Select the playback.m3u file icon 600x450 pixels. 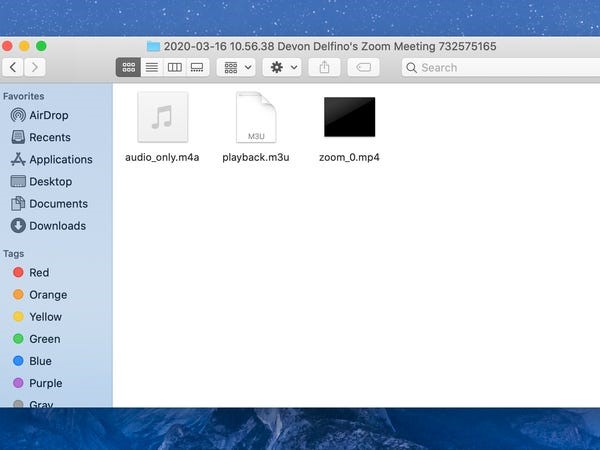click(x=256, y=117)
